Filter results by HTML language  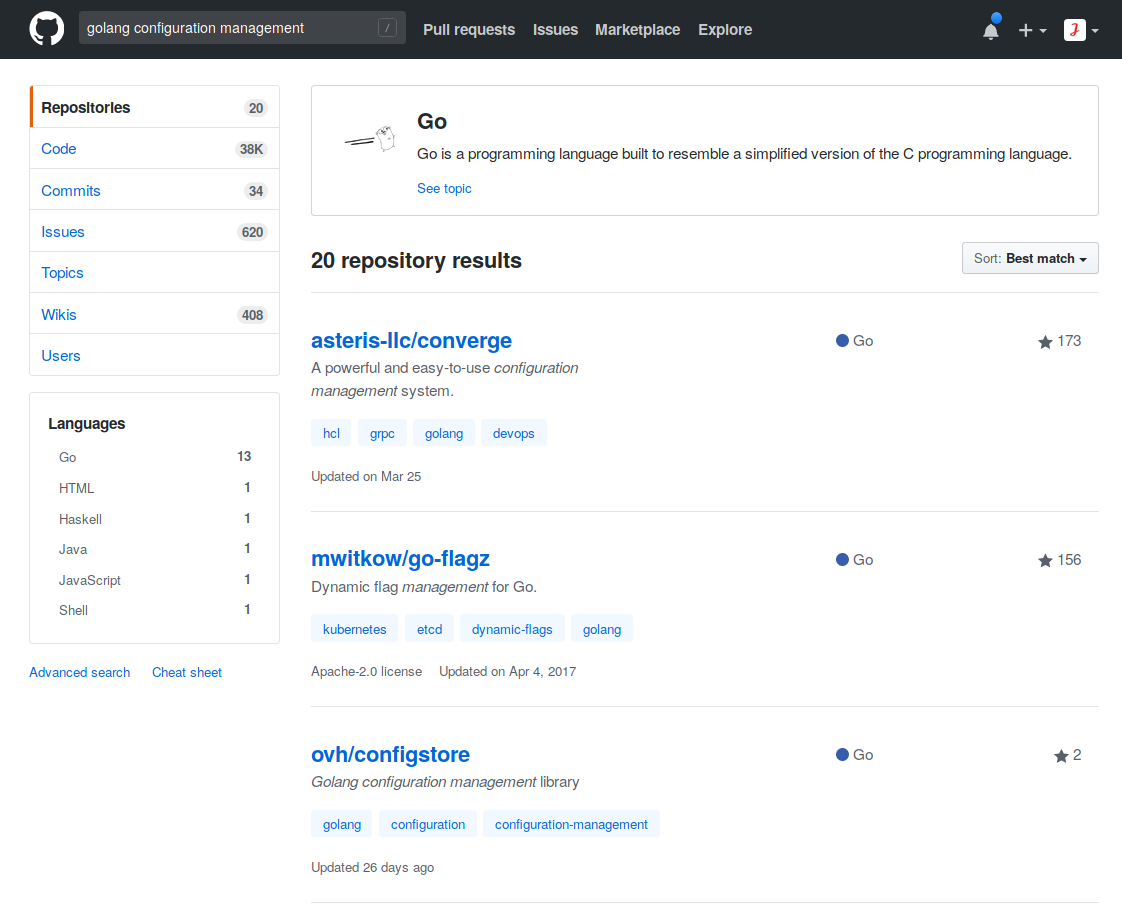155,488
